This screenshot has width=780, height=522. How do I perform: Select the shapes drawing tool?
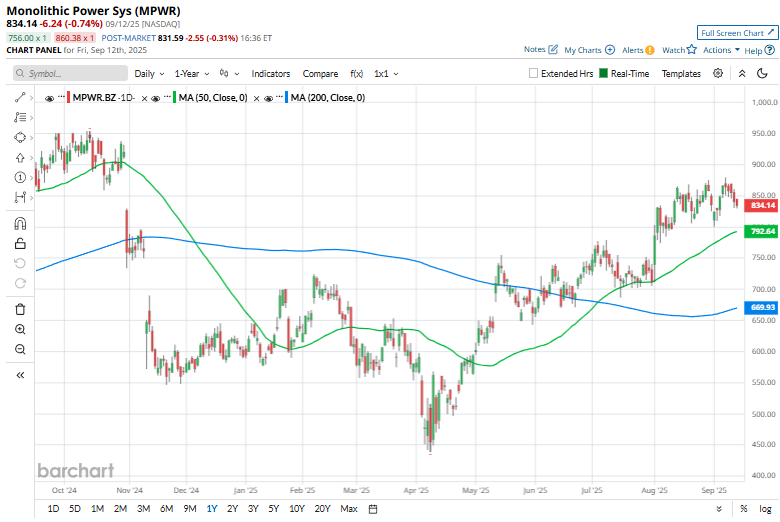tap(20, 137)
